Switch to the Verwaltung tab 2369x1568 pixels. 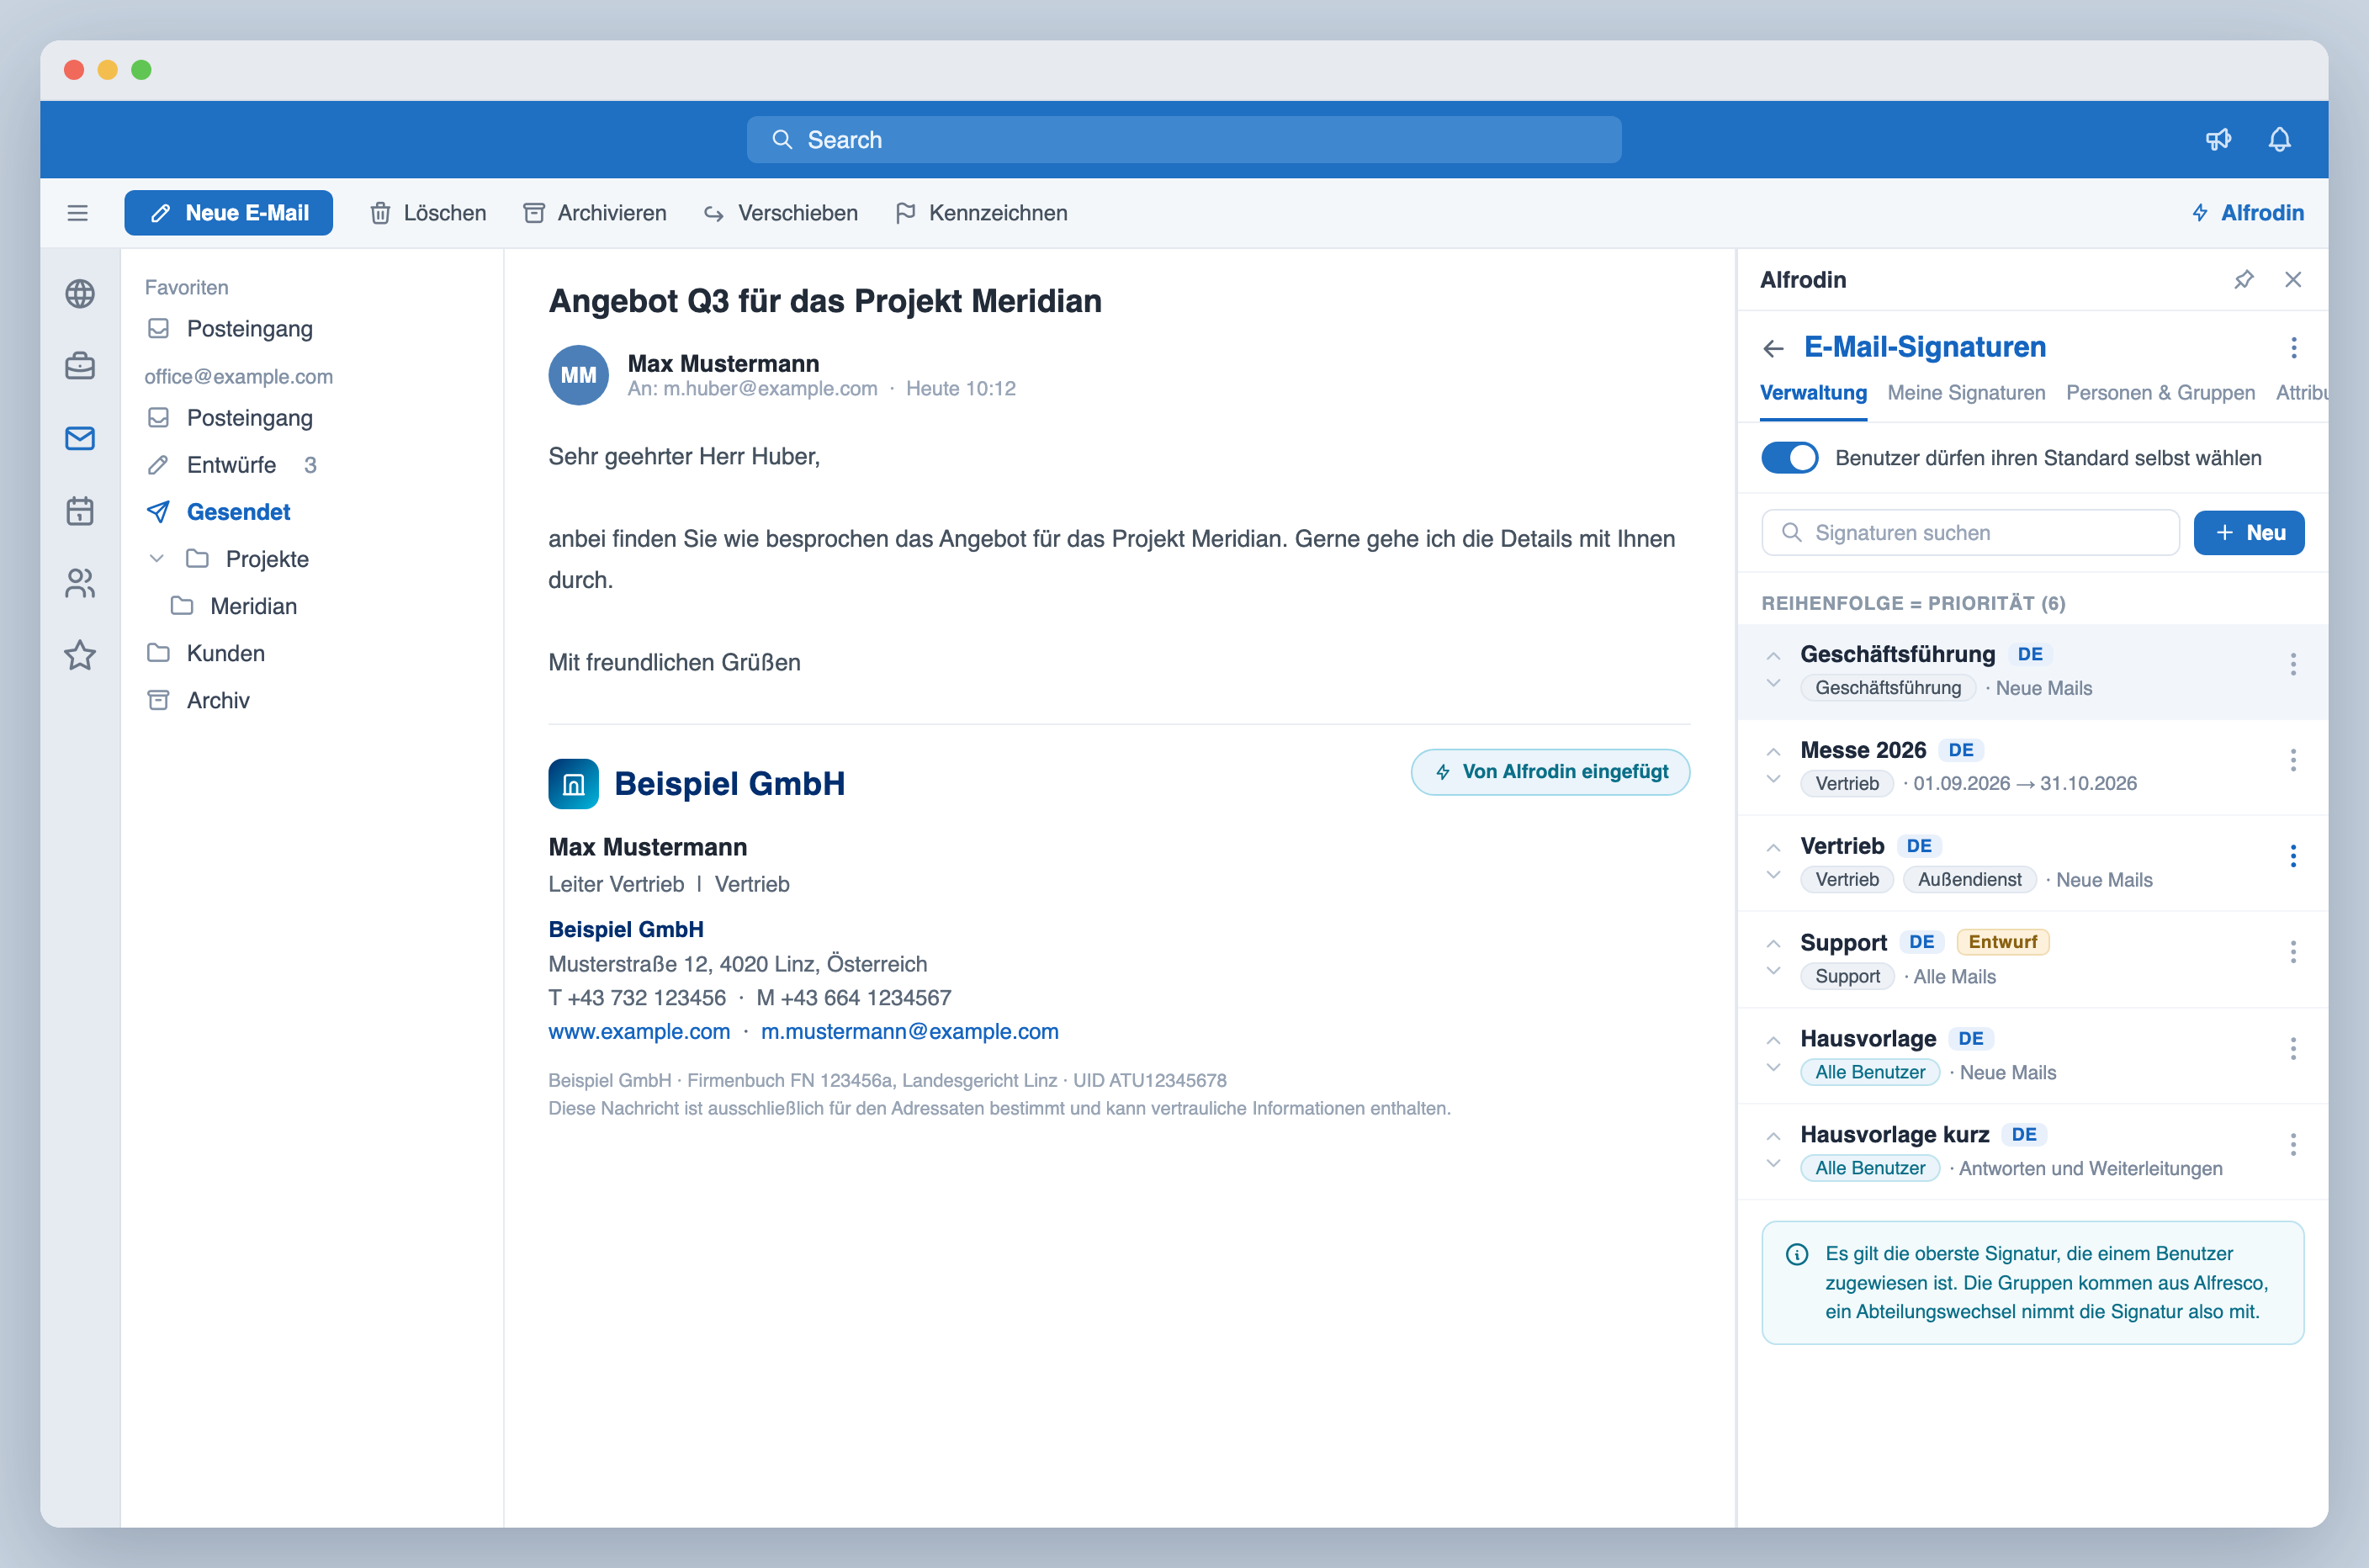click(x=1813, y=393)
